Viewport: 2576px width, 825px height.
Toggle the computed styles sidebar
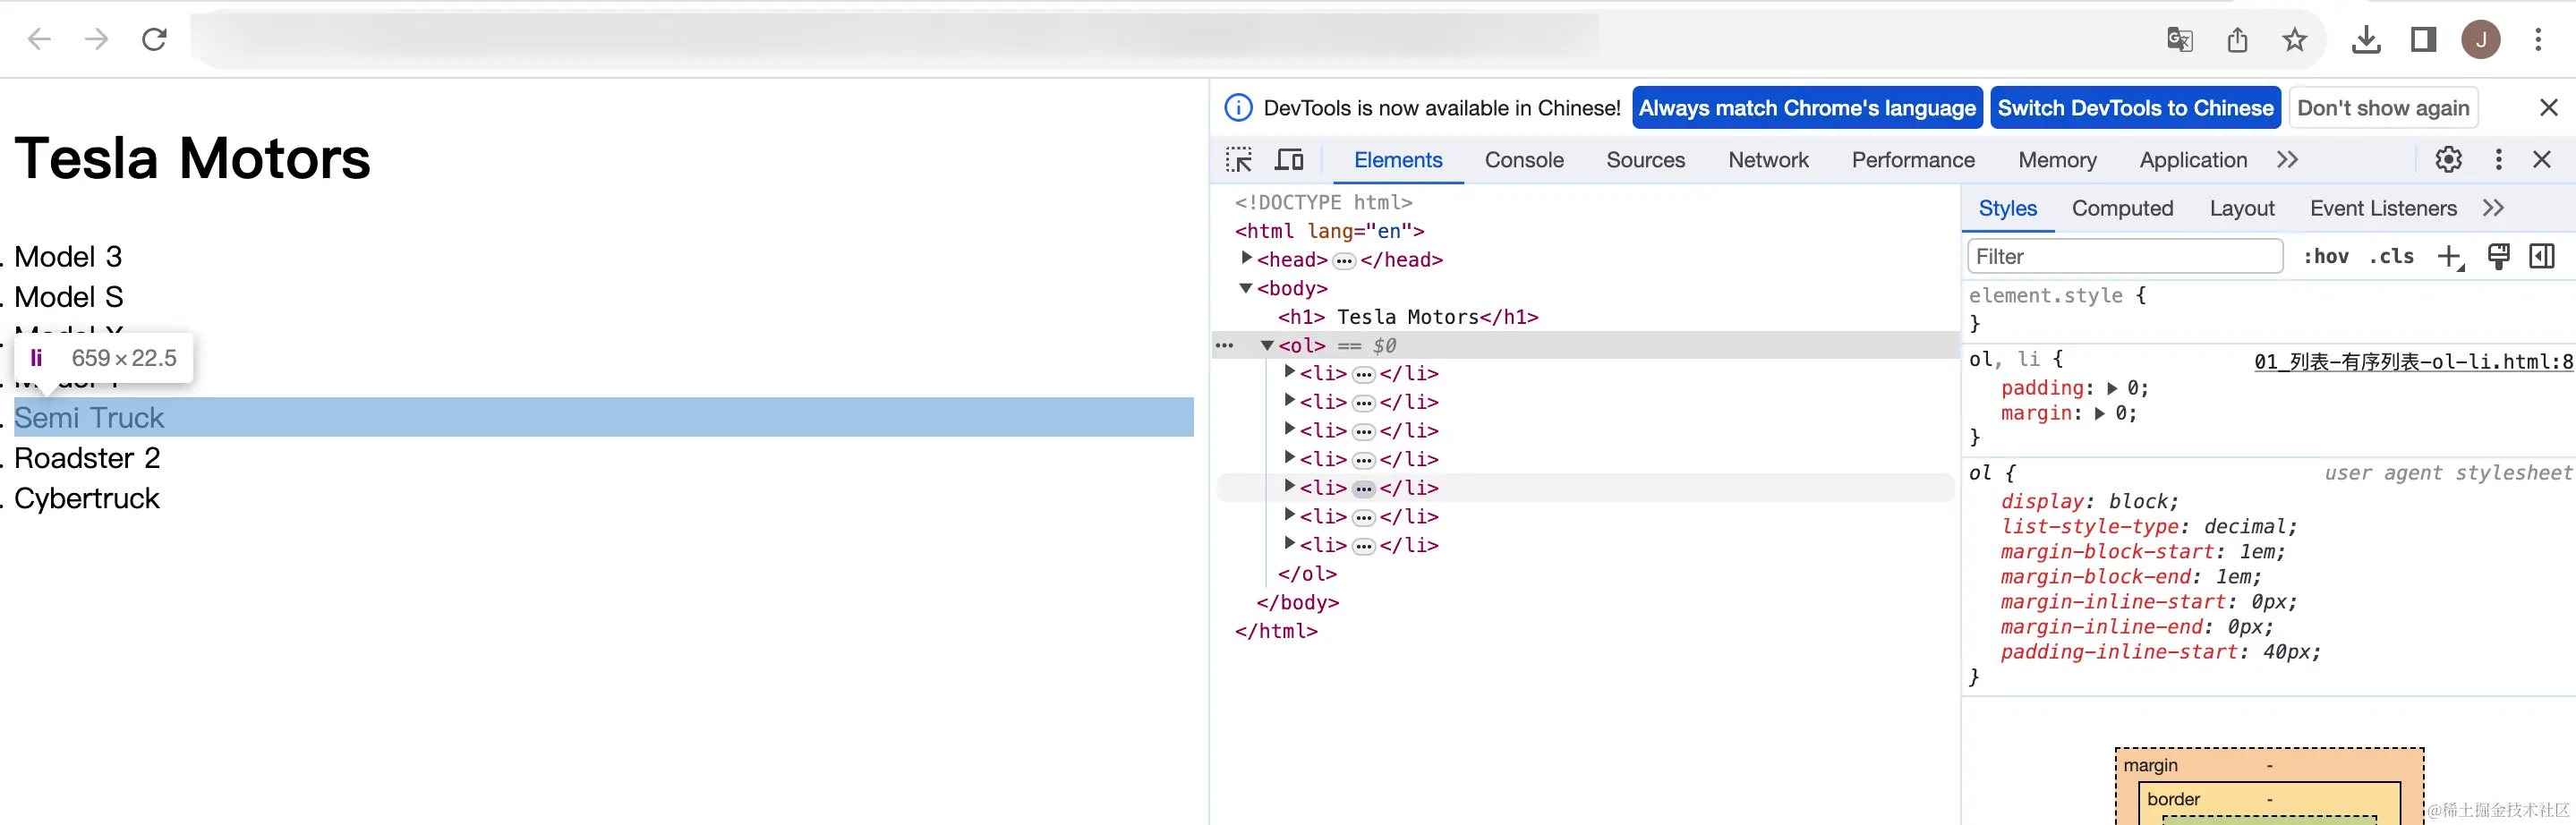point(2541,257)
